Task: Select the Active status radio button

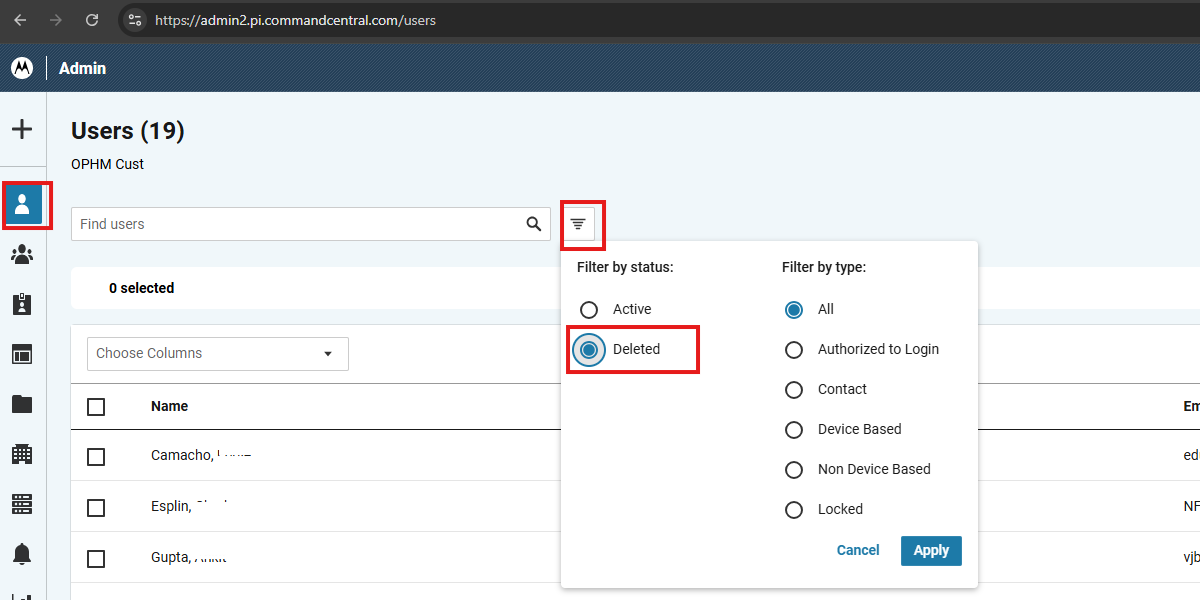Action: 589,310
